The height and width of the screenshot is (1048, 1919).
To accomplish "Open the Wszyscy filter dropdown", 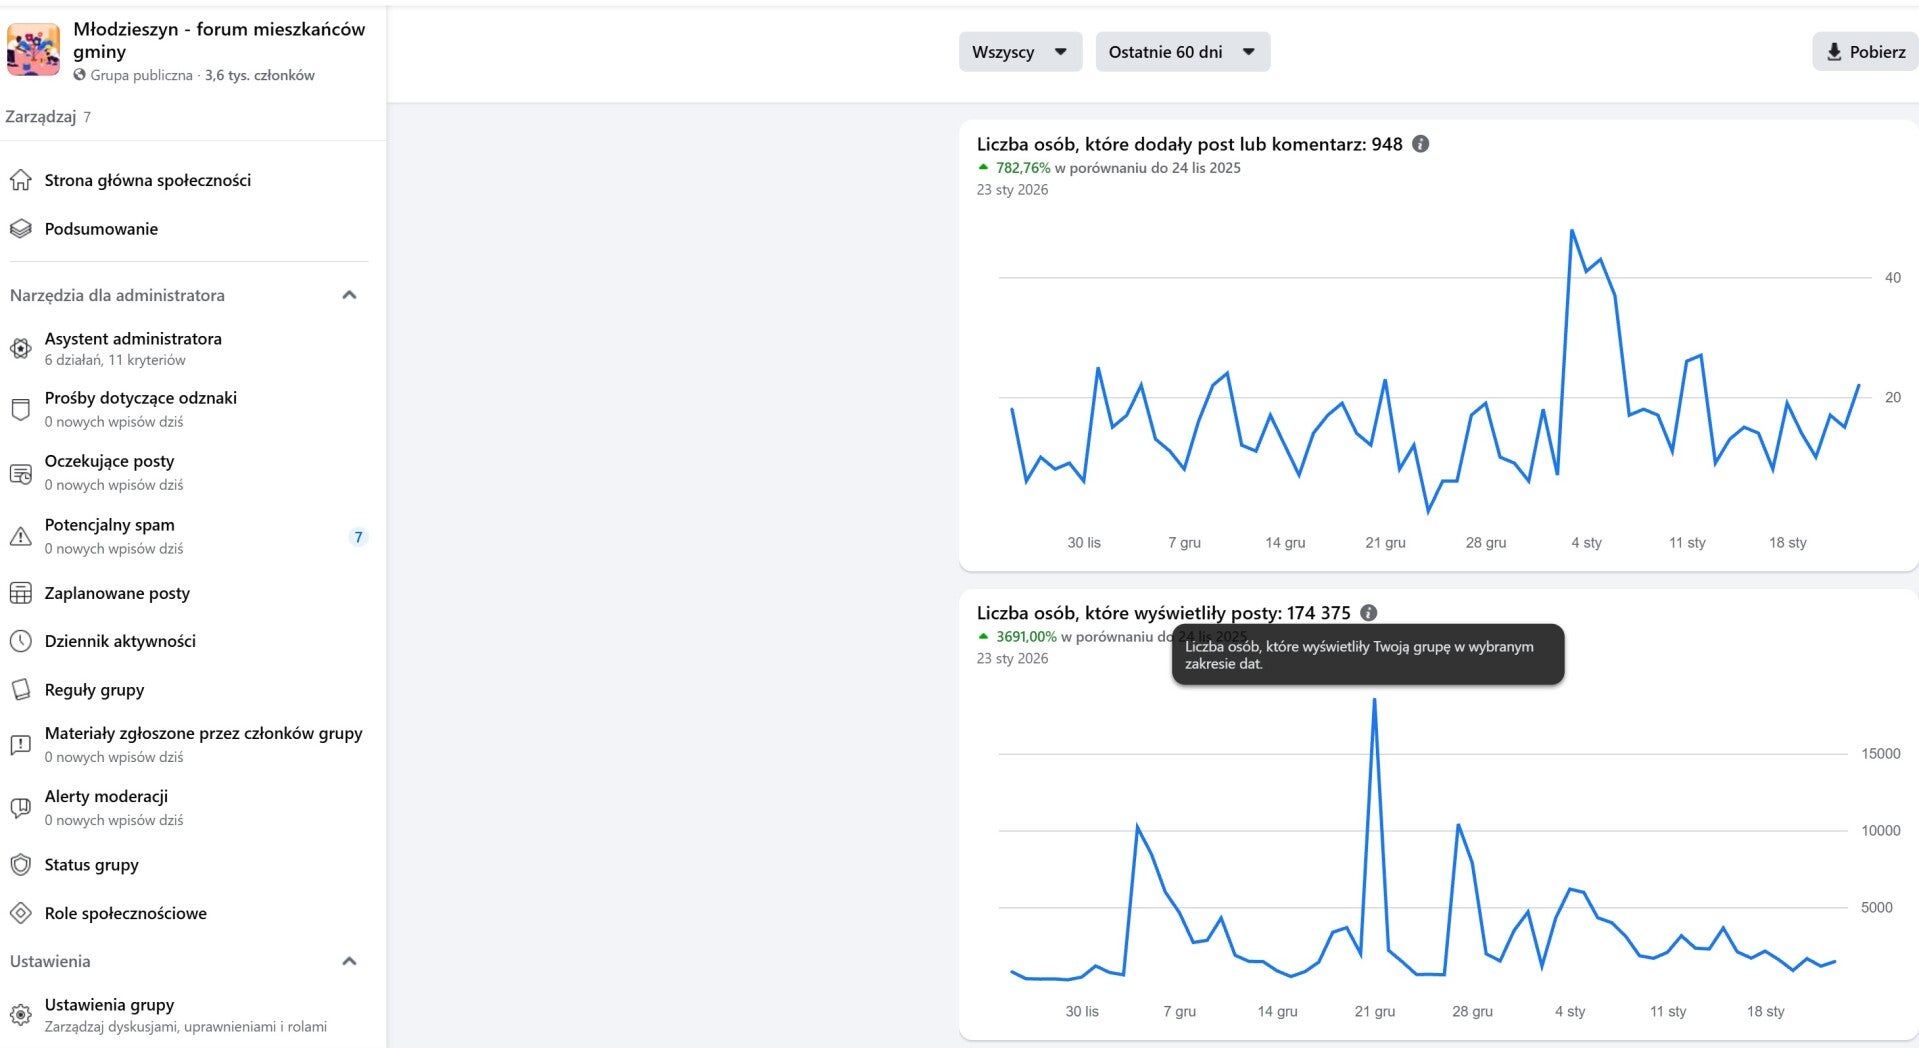I will (1019, 52).
